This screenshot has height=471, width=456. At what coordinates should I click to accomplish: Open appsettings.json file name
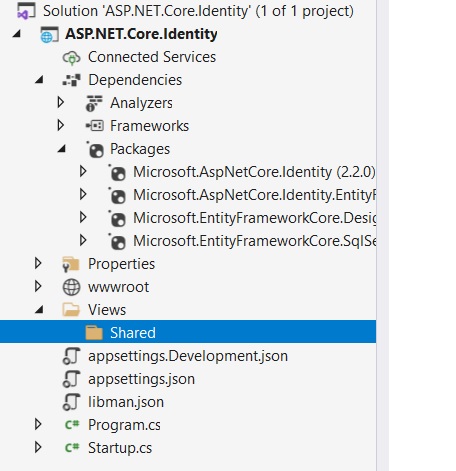coord(141,379)
